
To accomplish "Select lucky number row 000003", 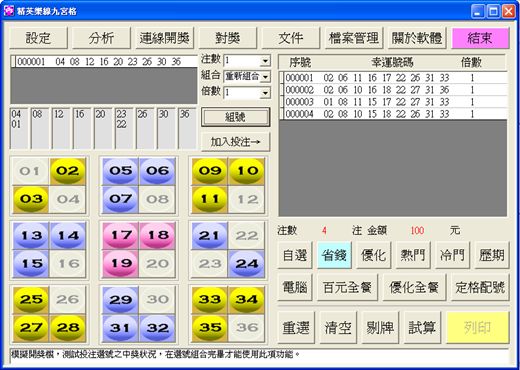I will tap(393, 102).
